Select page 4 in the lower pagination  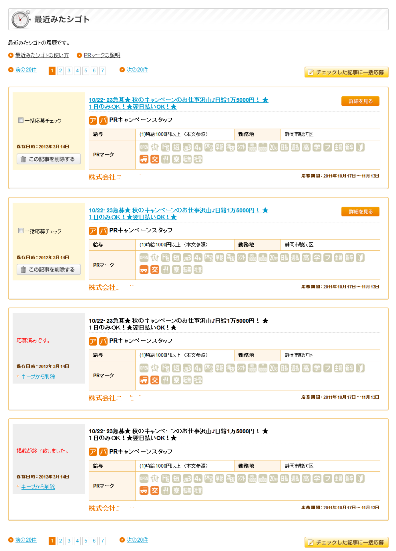(77, 541)
